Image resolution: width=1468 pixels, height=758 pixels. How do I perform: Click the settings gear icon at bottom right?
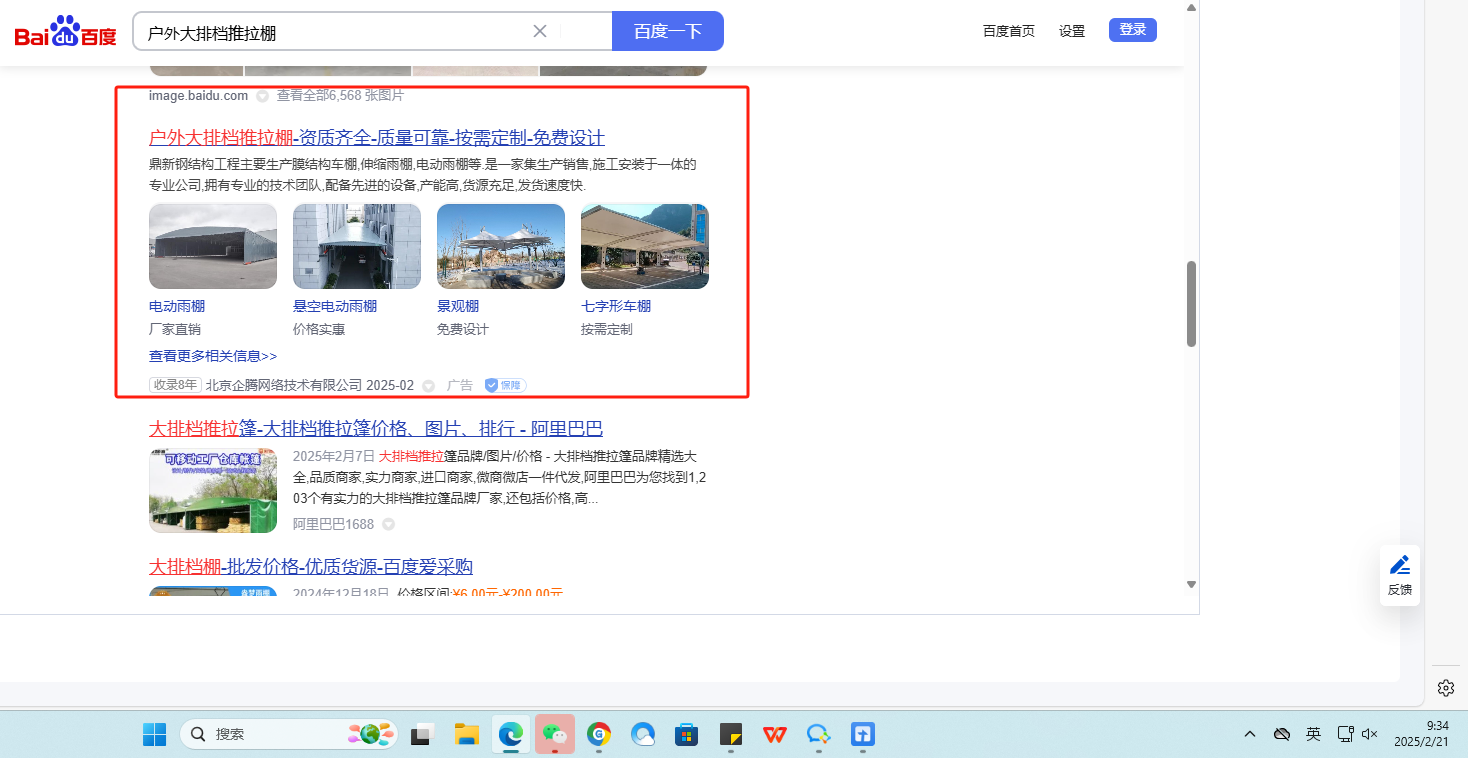1445,688
